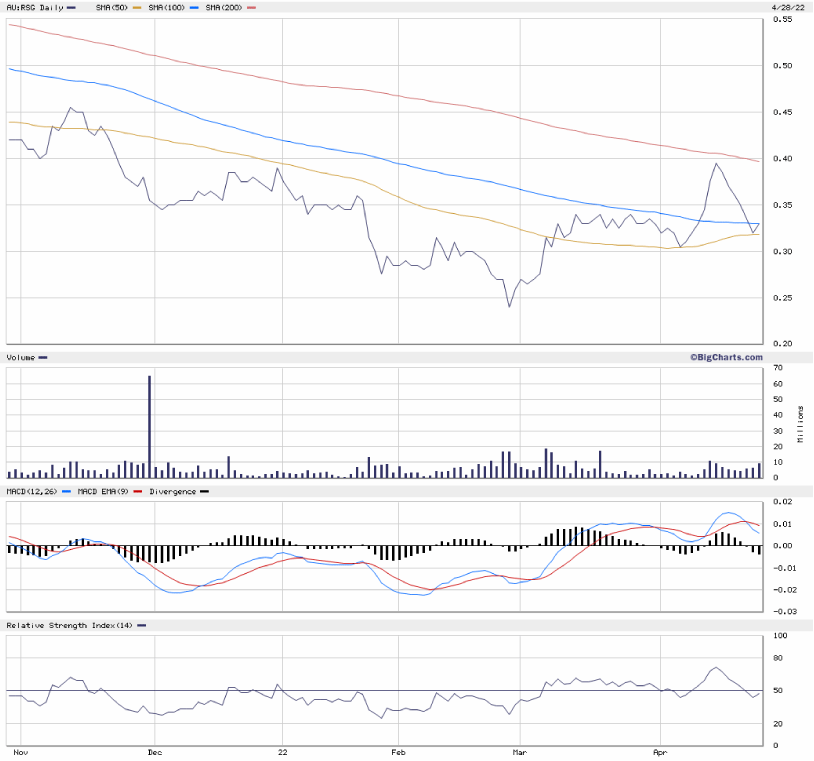Click the AU:RSG Daily legend label

click(35, 8)
